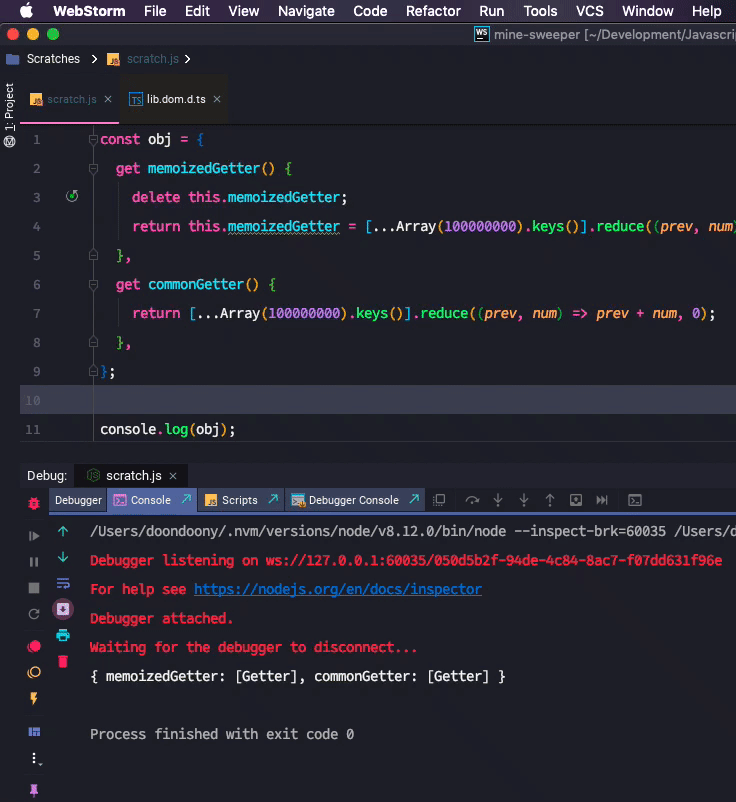The width and height of the screenshot is (736, 802).
Task: Click fold end marker on line 9
Action: click(x=93, y=371)
